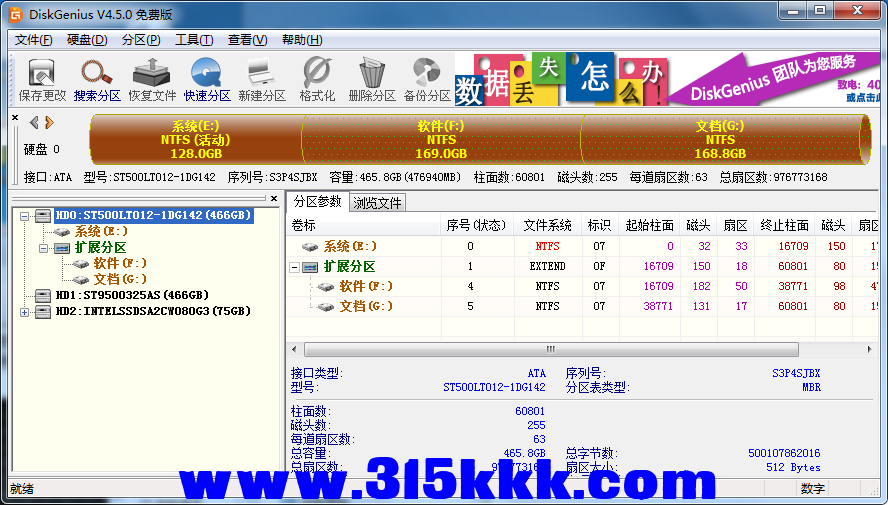The height and width of the screenshot is (505, 888).
Task: Click the 终止柱面 column header
Action: [x=784, y=225]
